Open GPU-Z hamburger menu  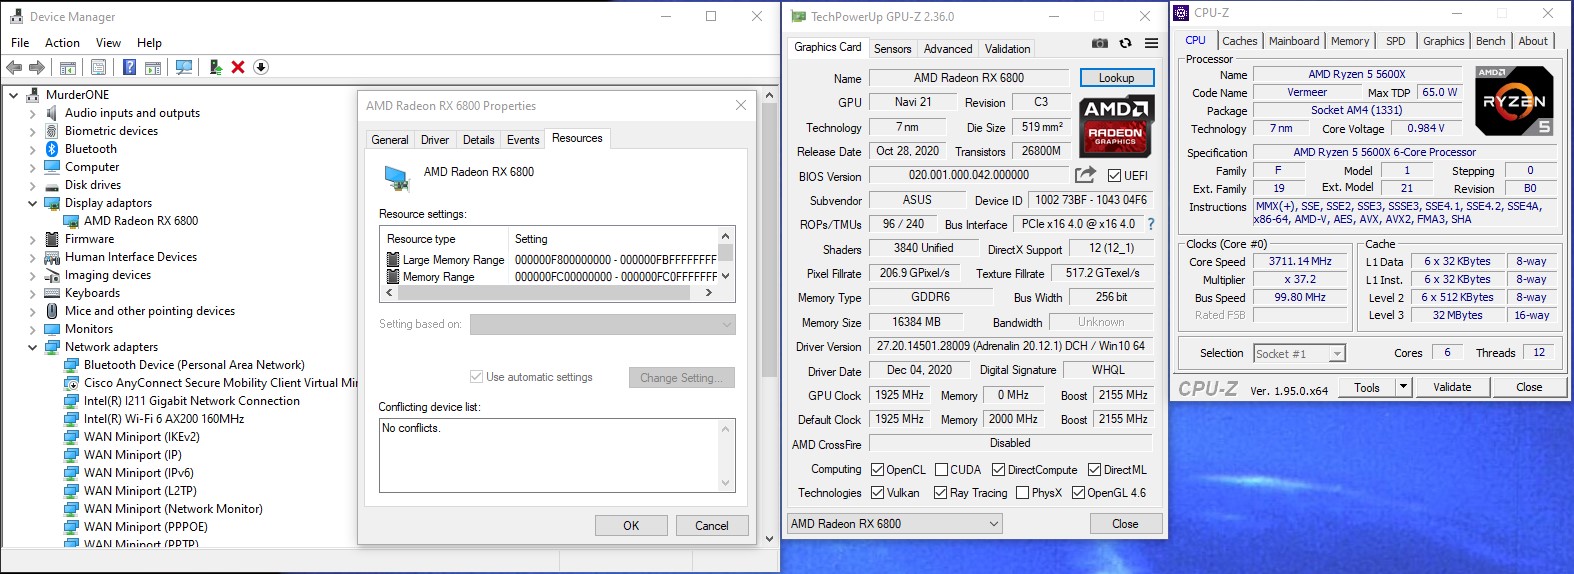coord(1151,43)
